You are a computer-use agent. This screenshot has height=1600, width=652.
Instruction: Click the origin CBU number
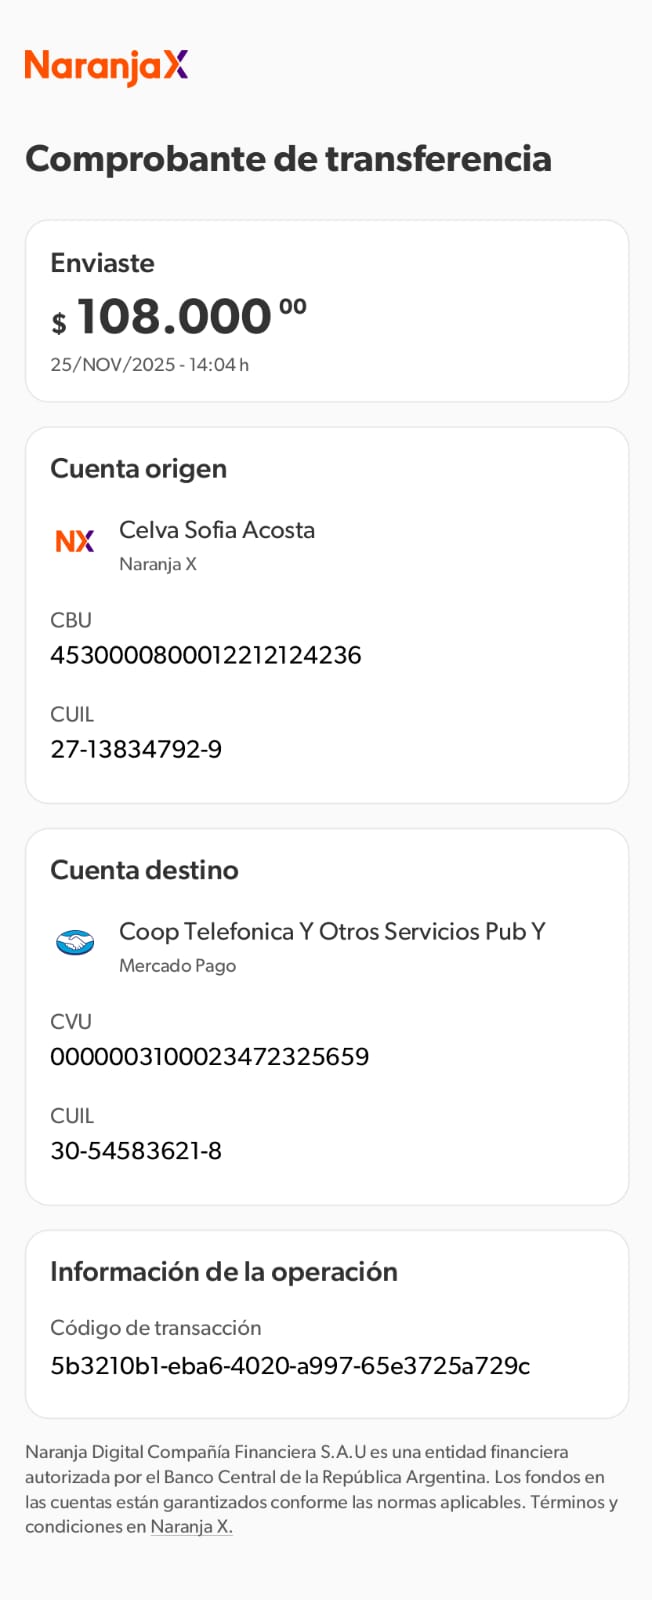click(x=206, y=655)
